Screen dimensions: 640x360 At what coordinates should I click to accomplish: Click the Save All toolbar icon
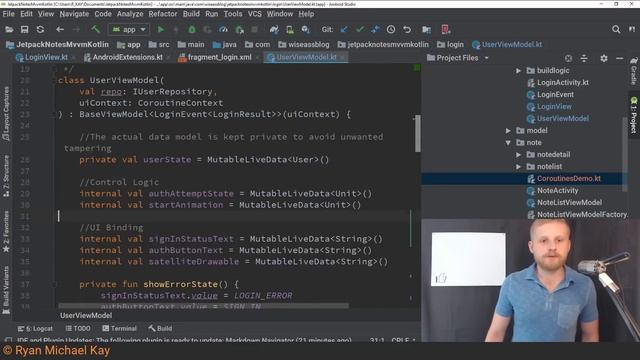(x=24, y=29)
